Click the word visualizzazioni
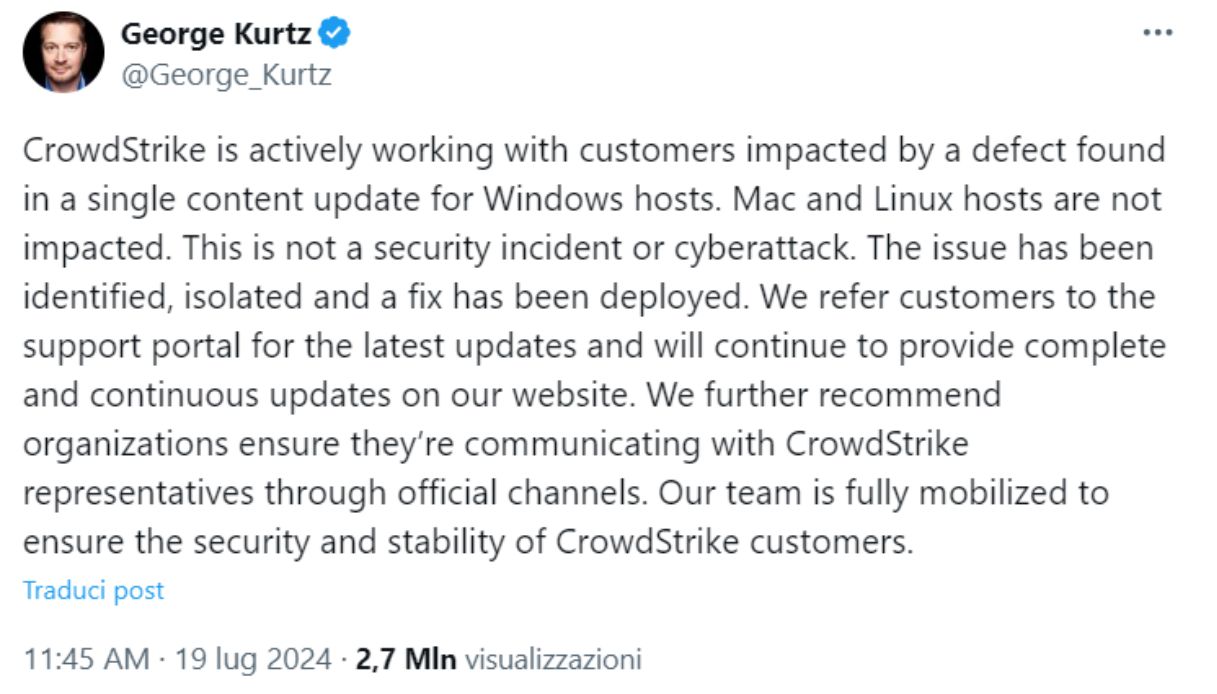Viewport: 1217px width, 694px height. 553,660
